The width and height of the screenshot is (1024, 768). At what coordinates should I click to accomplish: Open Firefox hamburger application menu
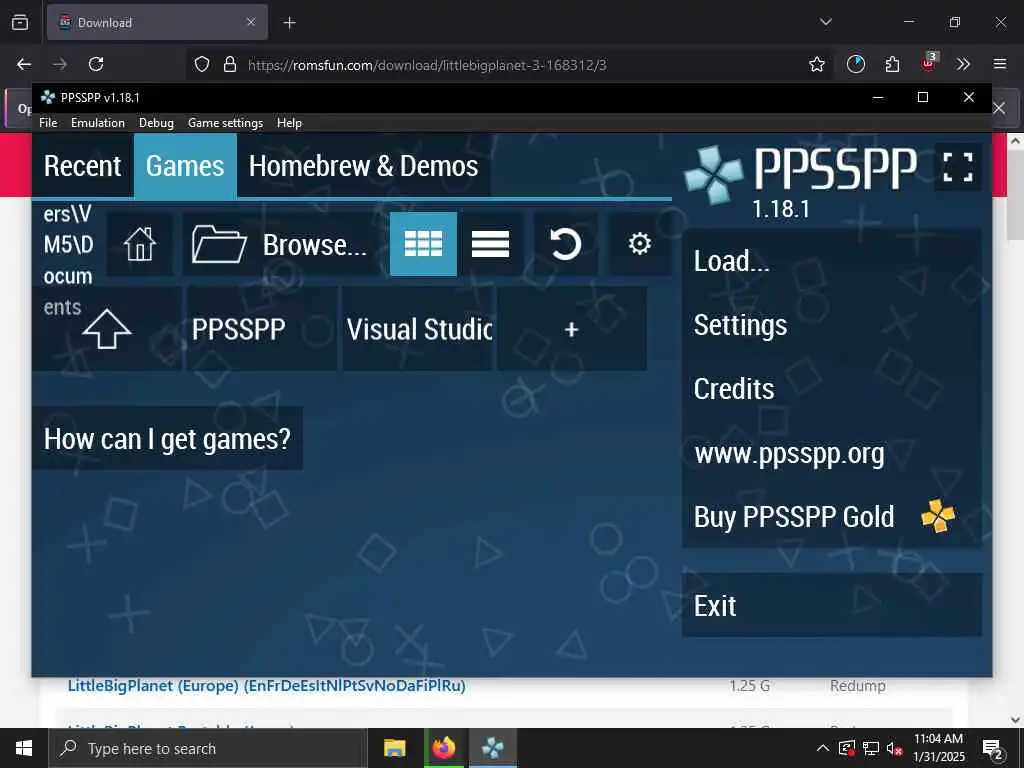click(1000, 64)
